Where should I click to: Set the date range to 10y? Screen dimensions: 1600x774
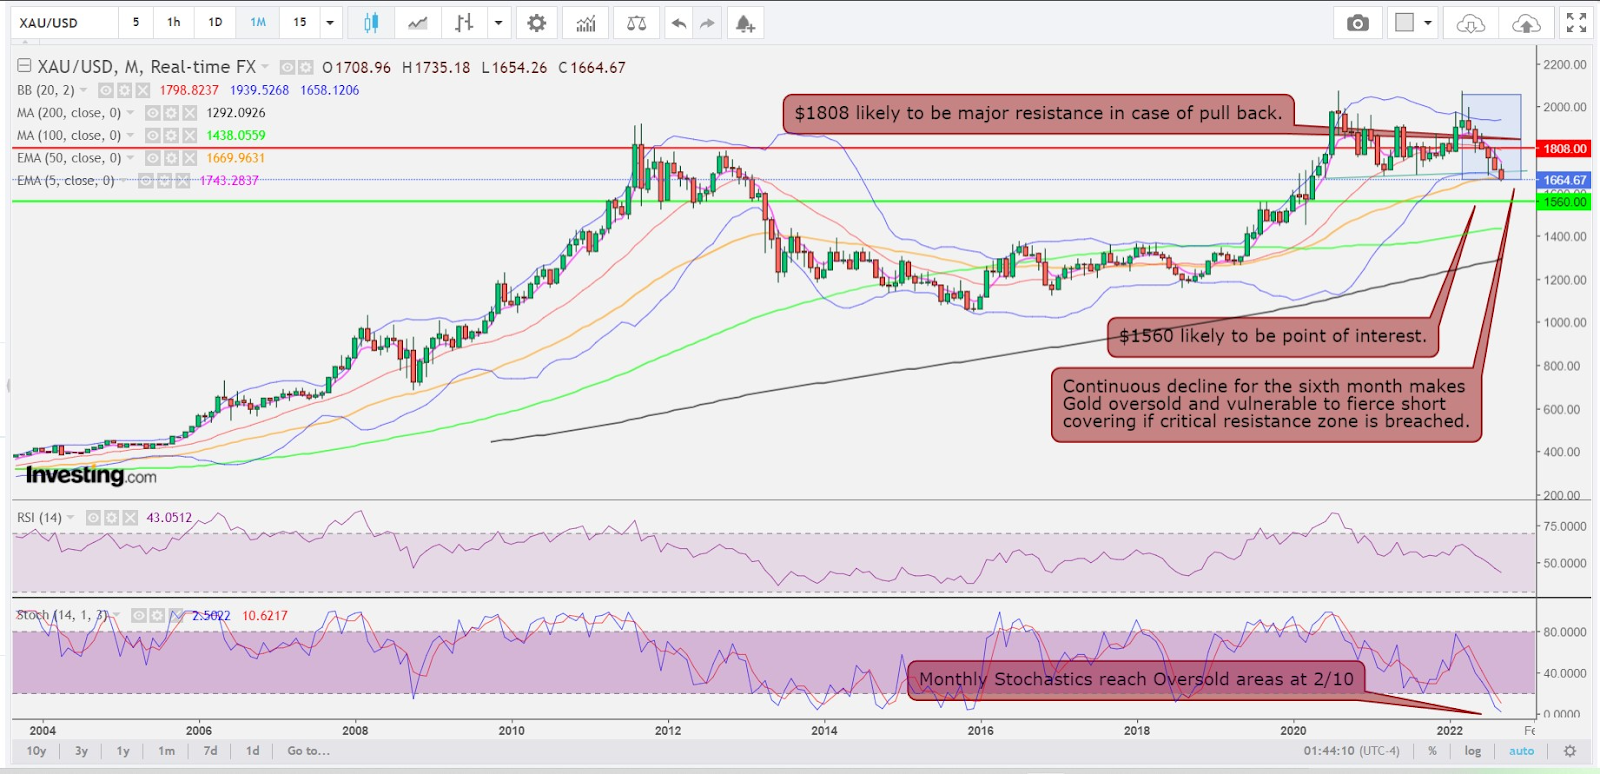click(36, 751)
